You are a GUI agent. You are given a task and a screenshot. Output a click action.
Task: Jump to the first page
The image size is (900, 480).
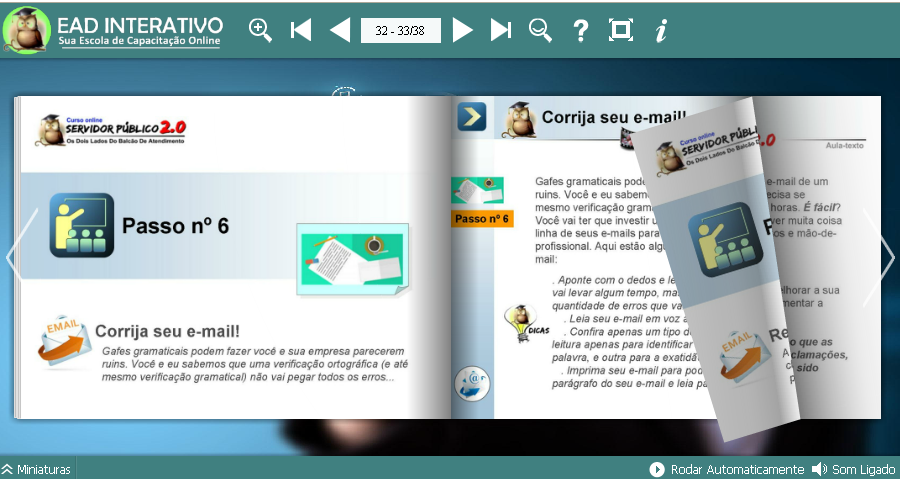point(301,30)
